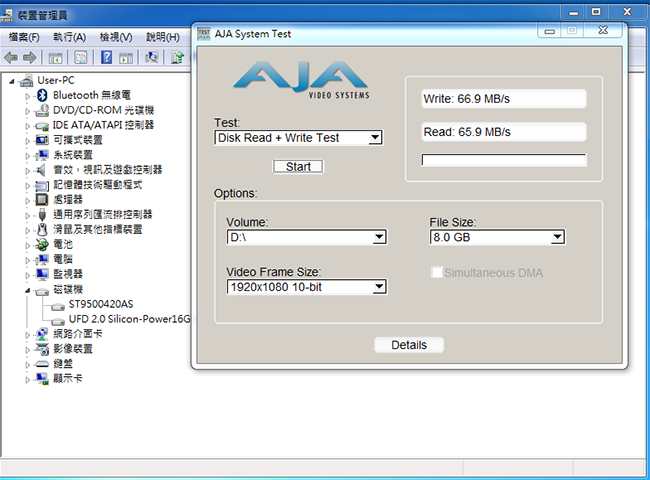Open the 檔案(F) menu
The image size is (650, 480).
pyautogui.click(x=24, y=37)
